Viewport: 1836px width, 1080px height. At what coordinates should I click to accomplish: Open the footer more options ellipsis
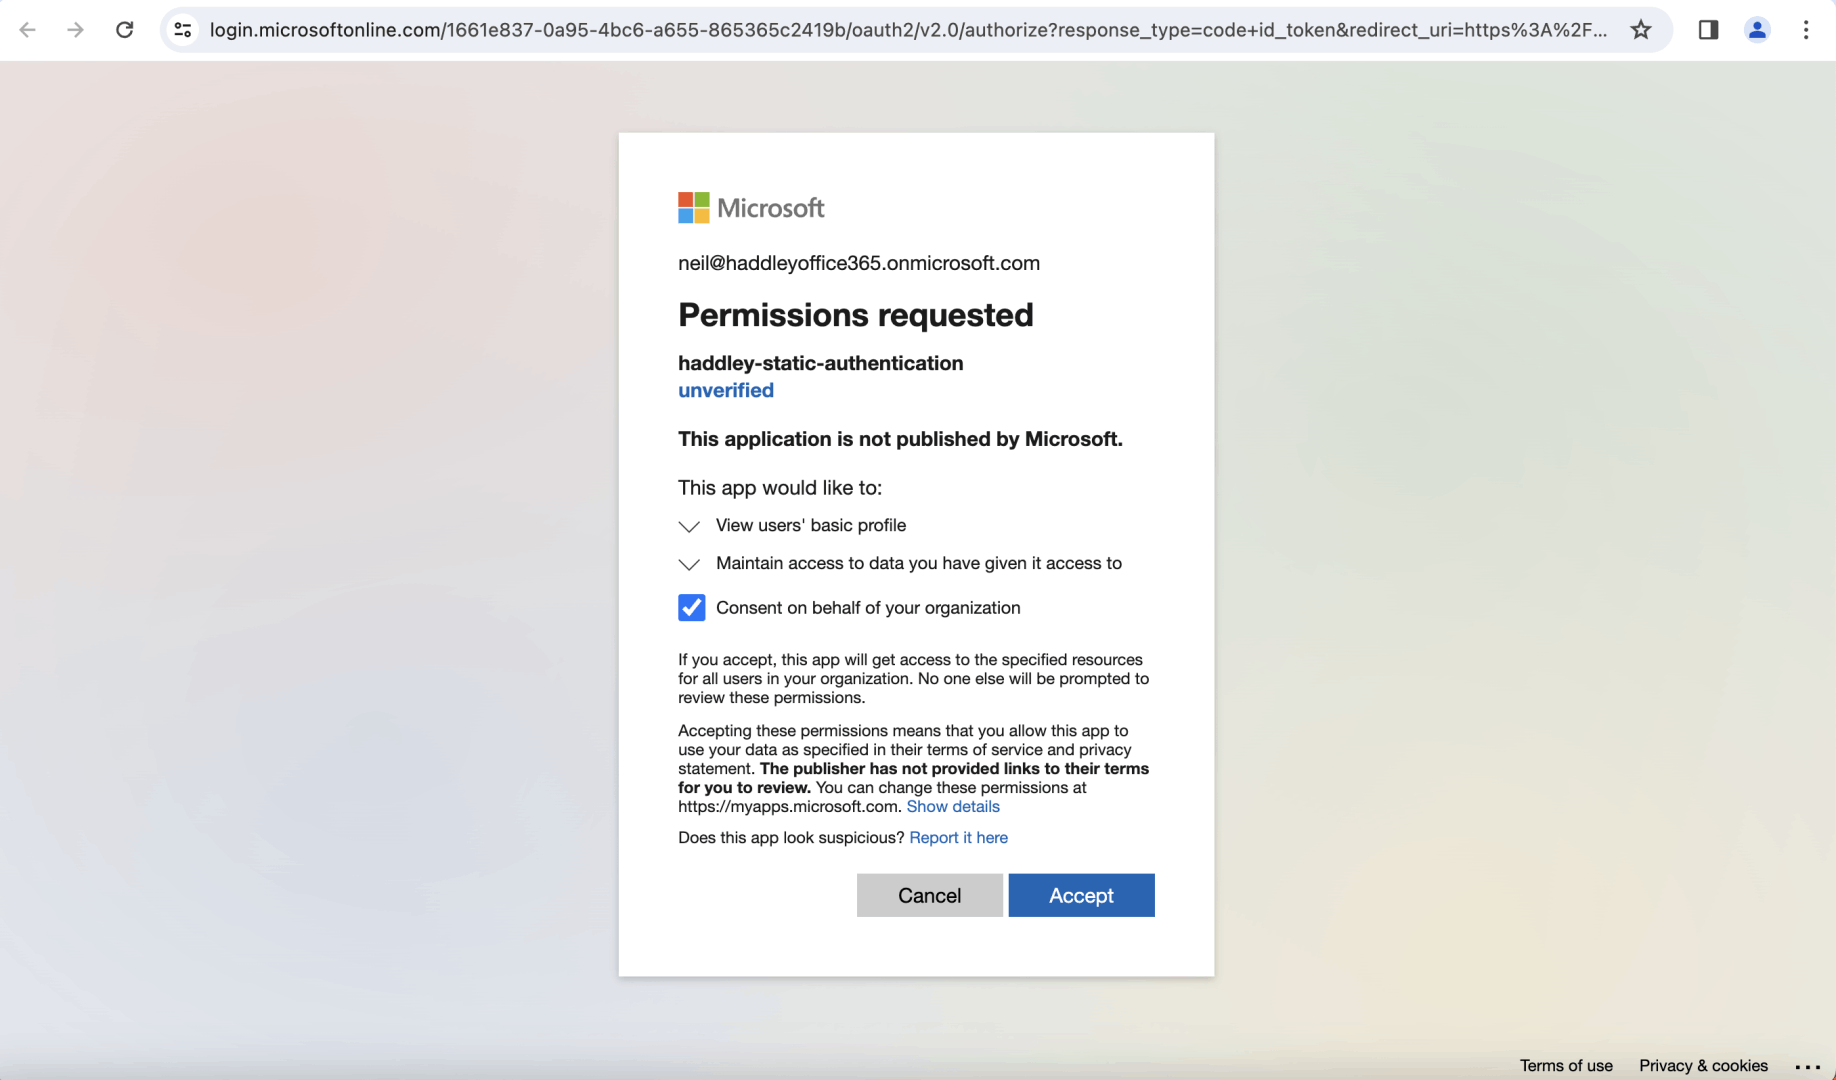click(x=1808, y=1066)
